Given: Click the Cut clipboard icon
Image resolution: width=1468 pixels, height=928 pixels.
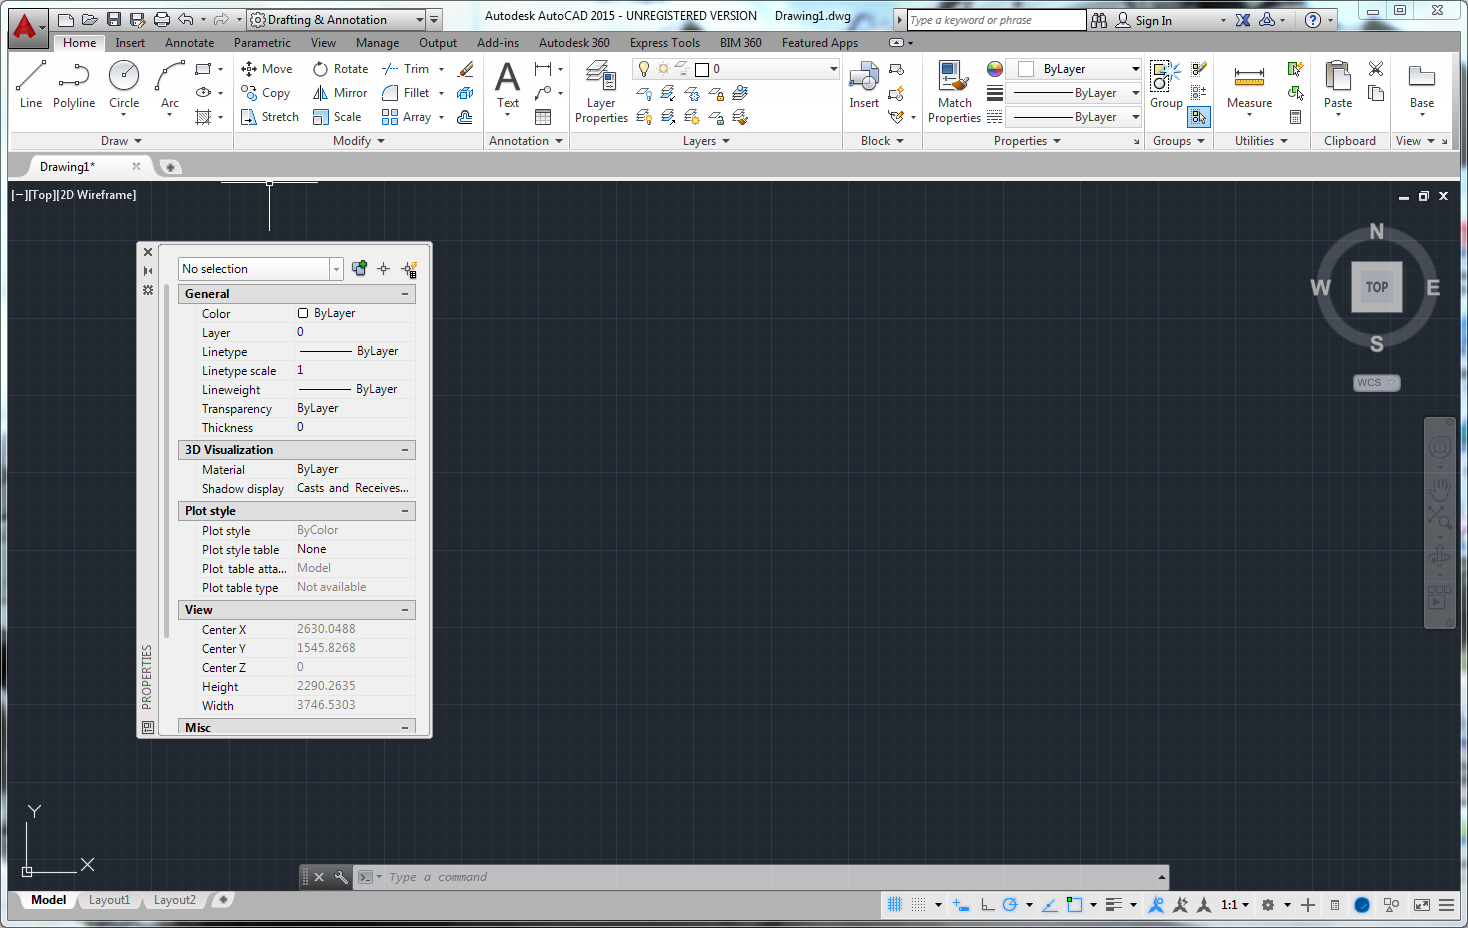Looking at the screenshot, I should (1376, 69).
